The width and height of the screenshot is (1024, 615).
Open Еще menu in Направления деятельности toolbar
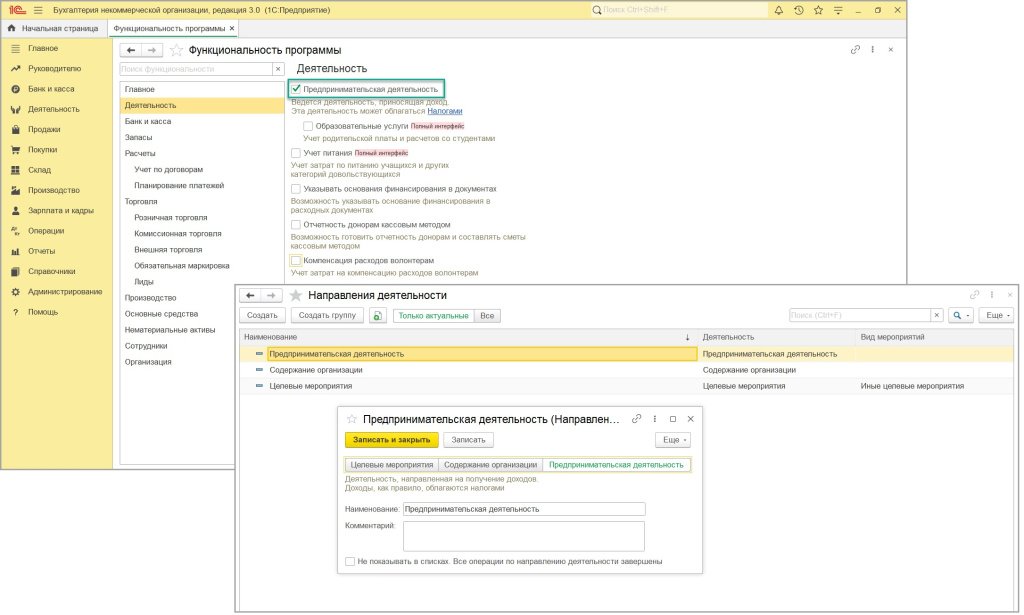coord(996,315)
